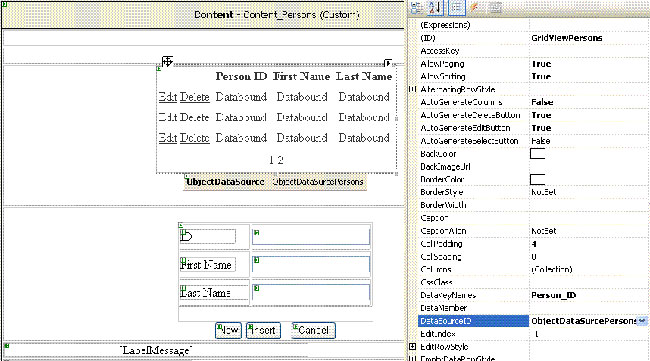
Task: Click Delete link in third grid row
Action: 194,138
